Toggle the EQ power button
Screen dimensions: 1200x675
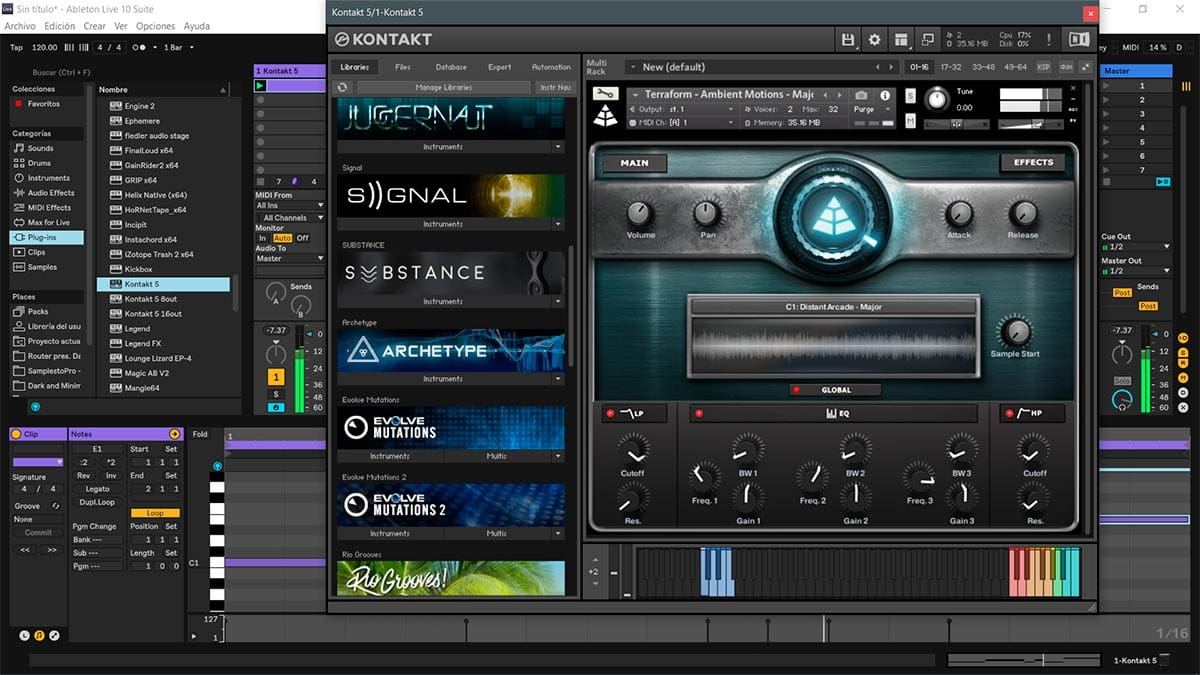698,414
